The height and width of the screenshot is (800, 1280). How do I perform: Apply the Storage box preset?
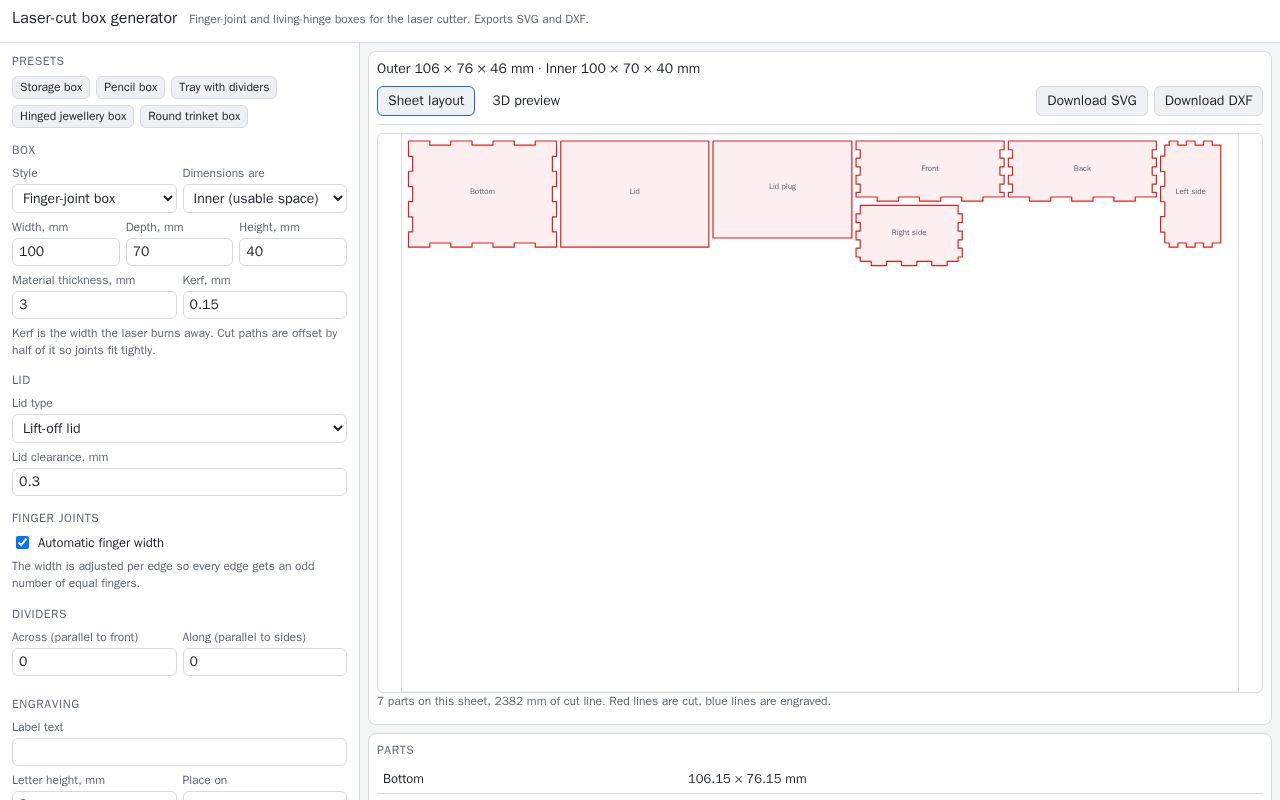tap(51, 88)
